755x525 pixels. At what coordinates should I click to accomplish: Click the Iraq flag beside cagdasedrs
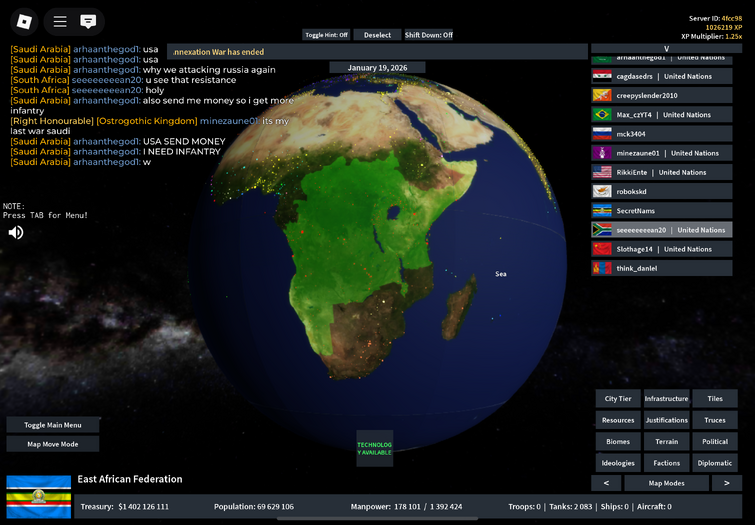[602, 76]
